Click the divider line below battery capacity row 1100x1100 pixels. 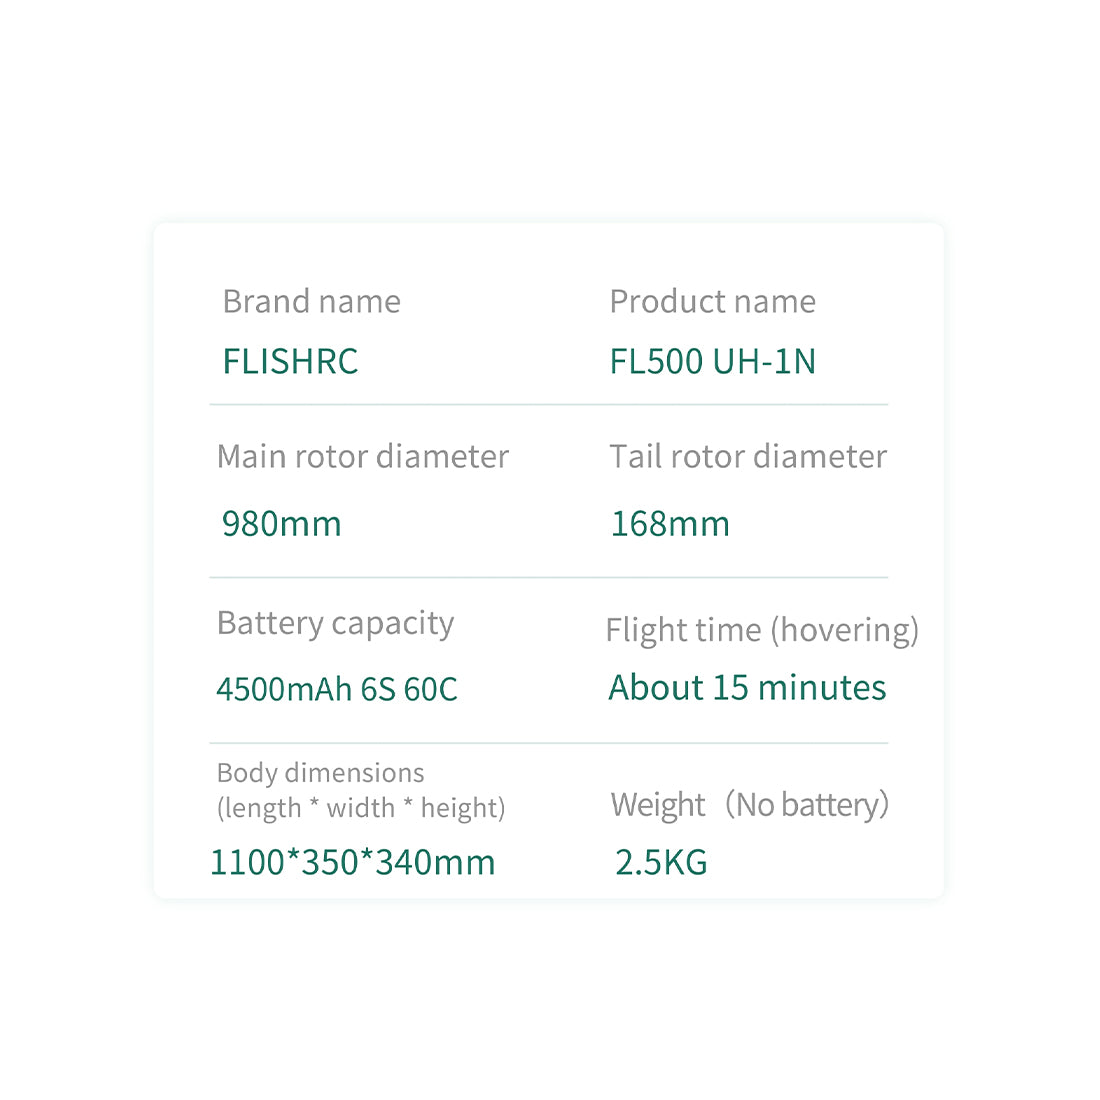(x=548, y=743)
